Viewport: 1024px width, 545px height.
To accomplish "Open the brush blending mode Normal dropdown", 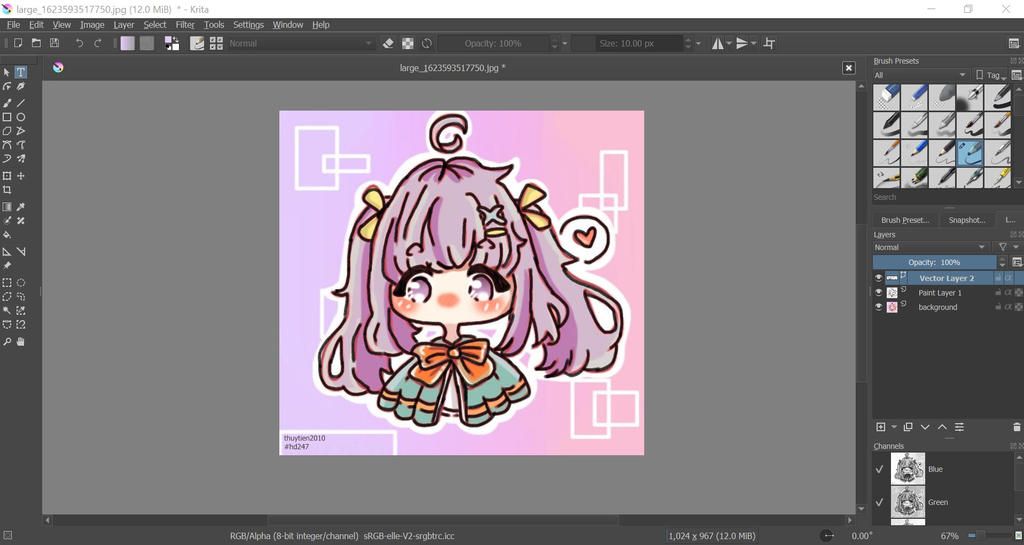I will pos(300,43).
